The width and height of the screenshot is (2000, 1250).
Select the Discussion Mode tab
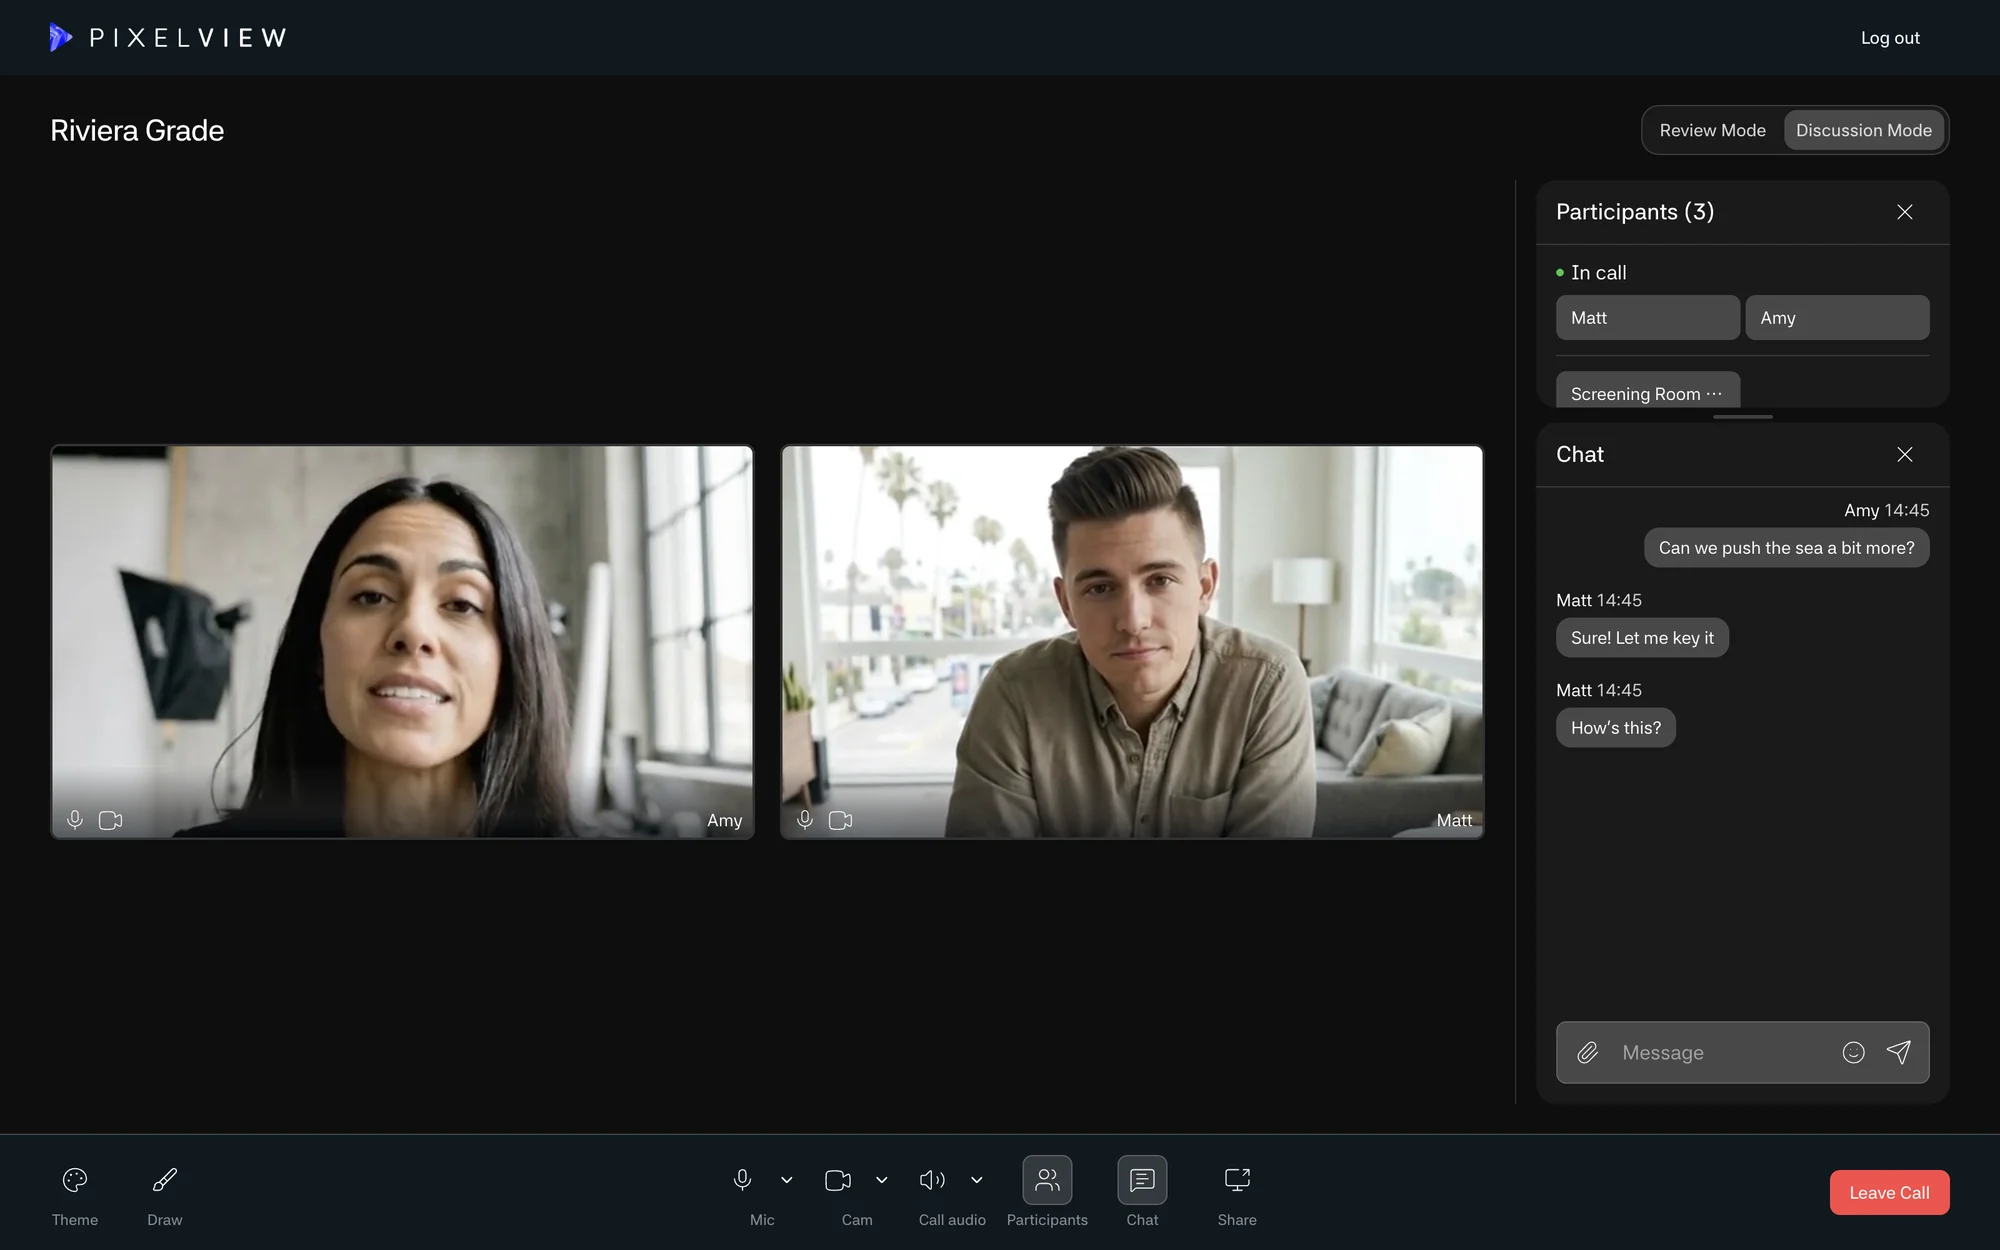point(1864,130)
